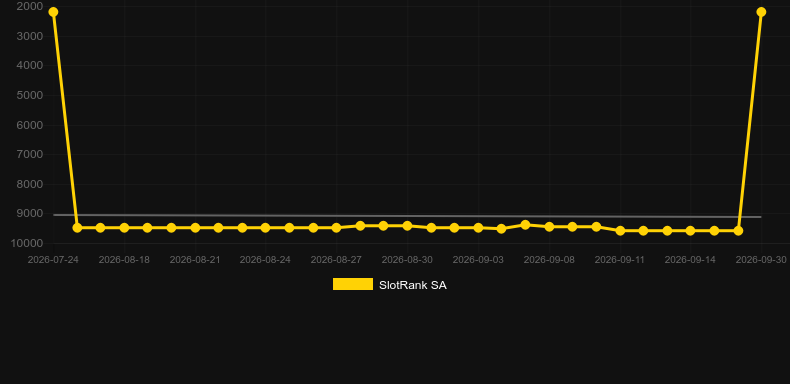Image resolution: width=790 pixels, height=384 pixels.
Task: Click the yellow SlotRank SA legend swatch
Action: [353, 284]
